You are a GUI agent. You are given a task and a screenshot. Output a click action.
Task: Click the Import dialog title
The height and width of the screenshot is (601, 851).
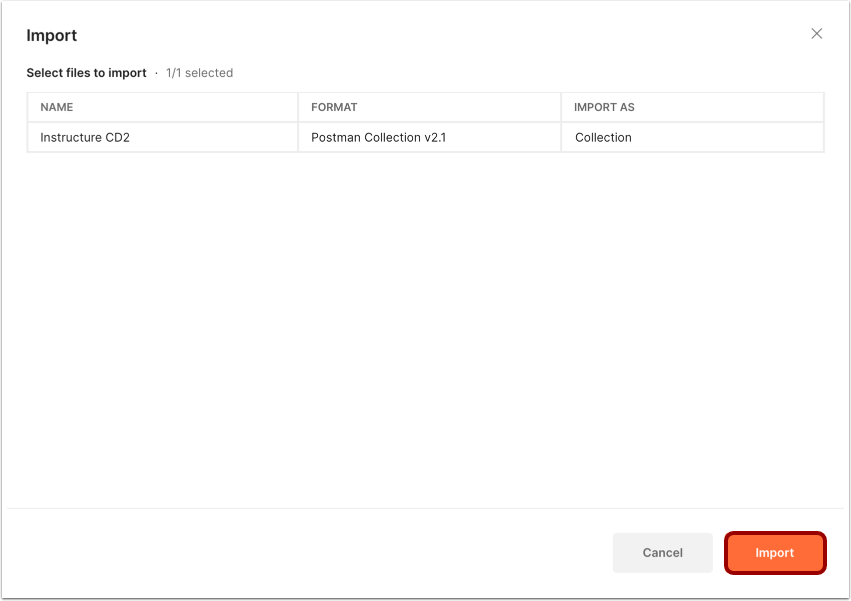(52, 35)
